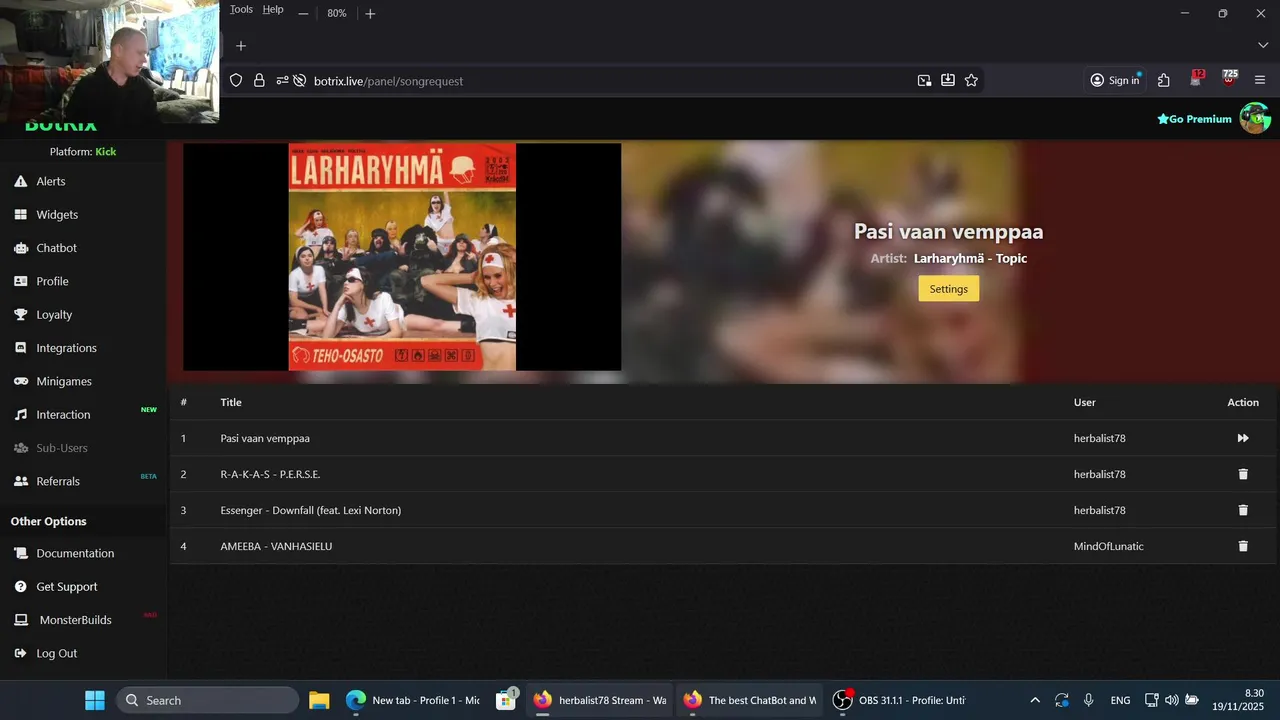
Task: Expand the list all tabs chevron
Action: tap(1263, 45)
